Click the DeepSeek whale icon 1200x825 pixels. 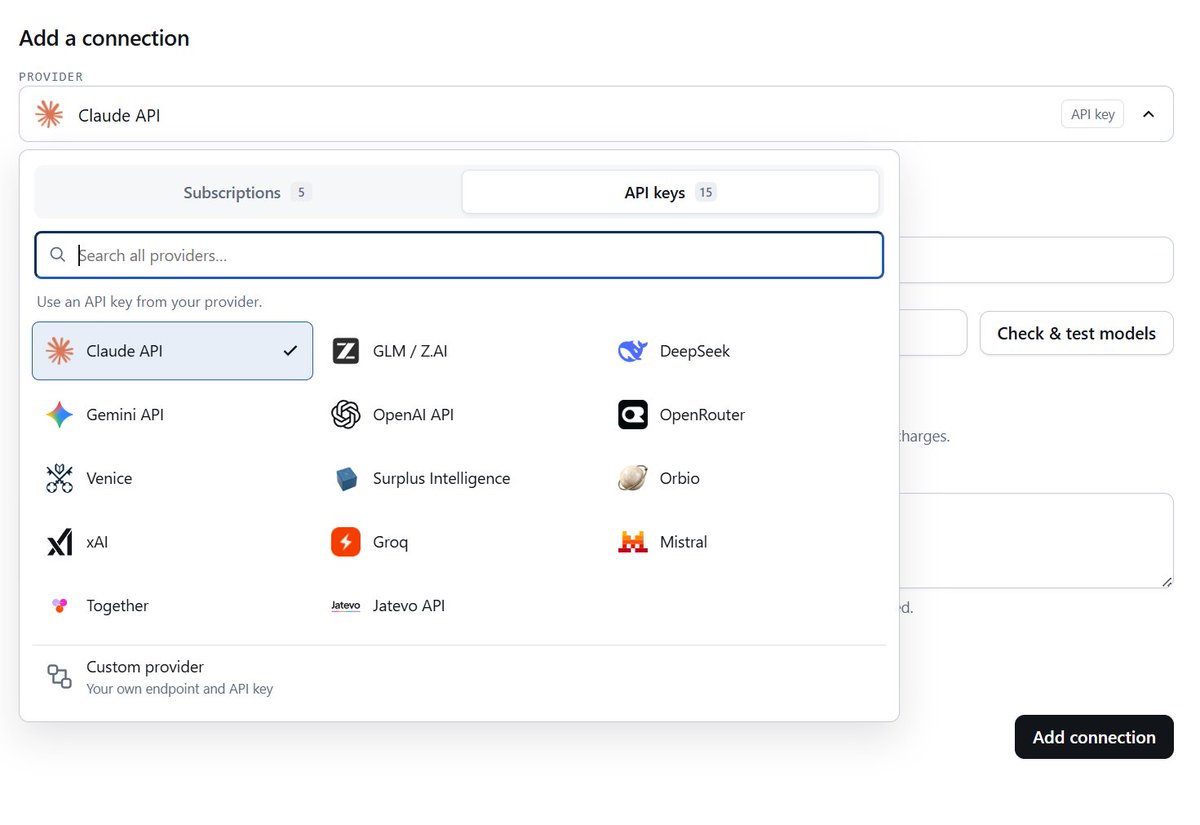(x=633, y=351)
